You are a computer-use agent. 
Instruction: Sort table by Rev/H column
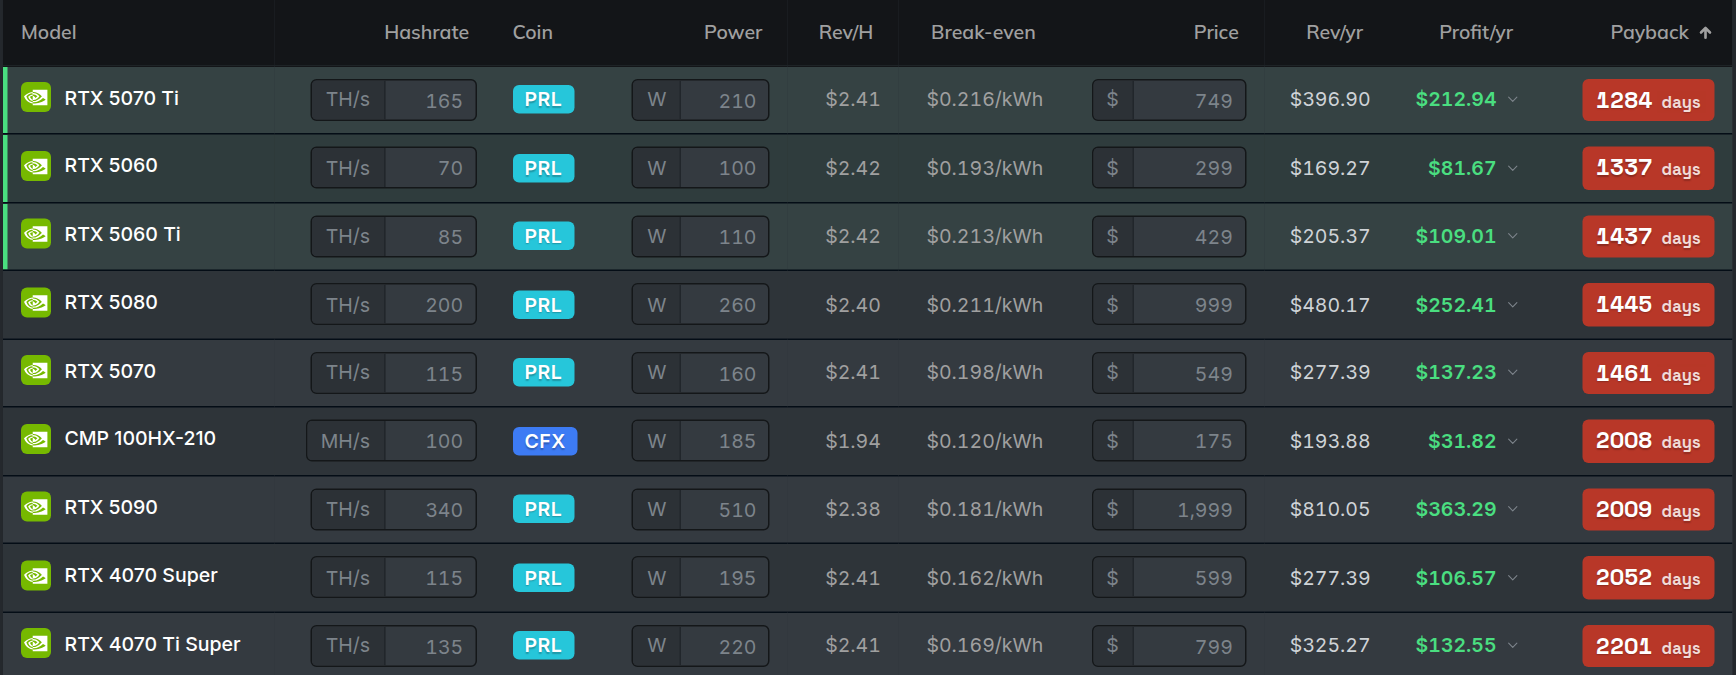point(846,33)
